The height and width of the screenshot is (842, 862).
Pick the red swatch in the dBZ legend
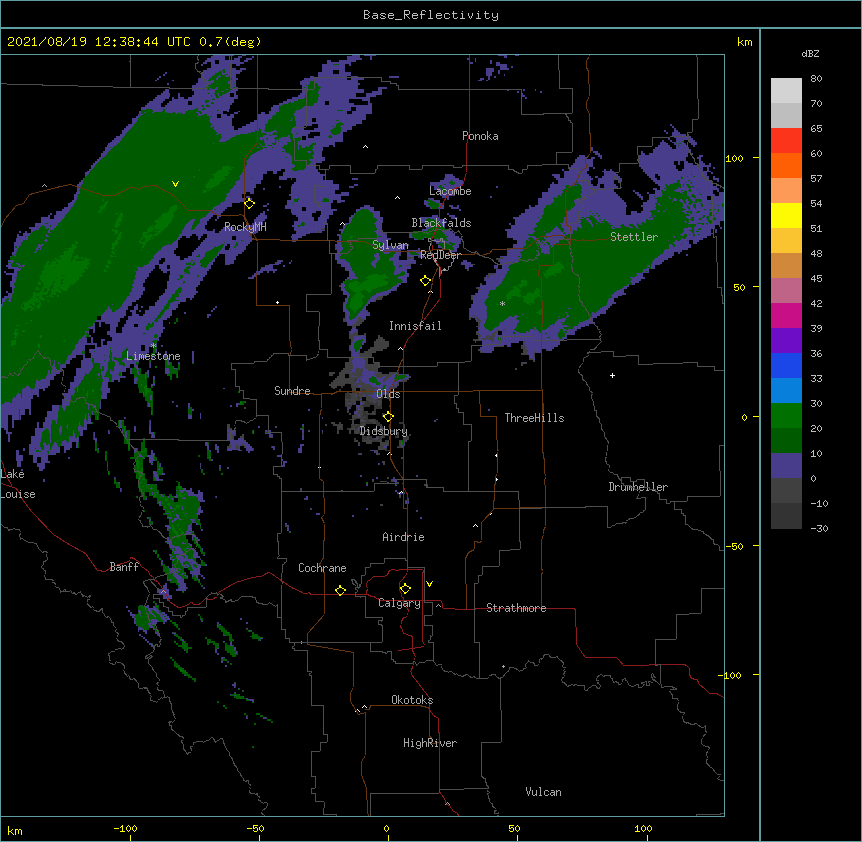(786, 140)
